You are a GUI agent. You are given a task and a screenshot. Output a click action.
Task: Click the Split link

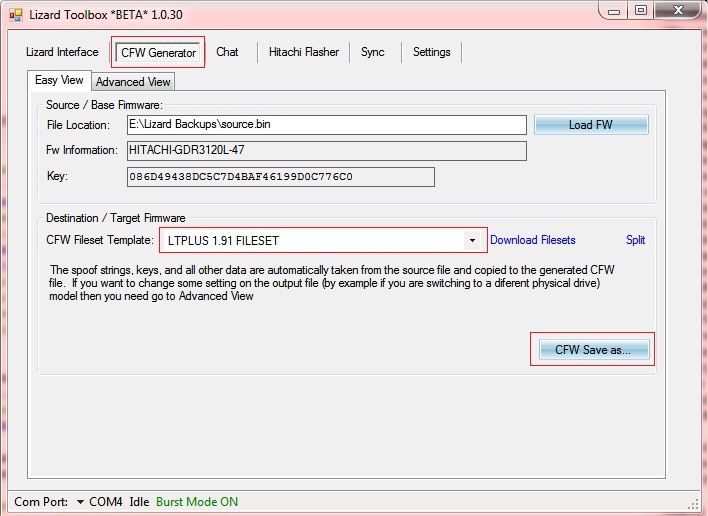click(635, 240)
